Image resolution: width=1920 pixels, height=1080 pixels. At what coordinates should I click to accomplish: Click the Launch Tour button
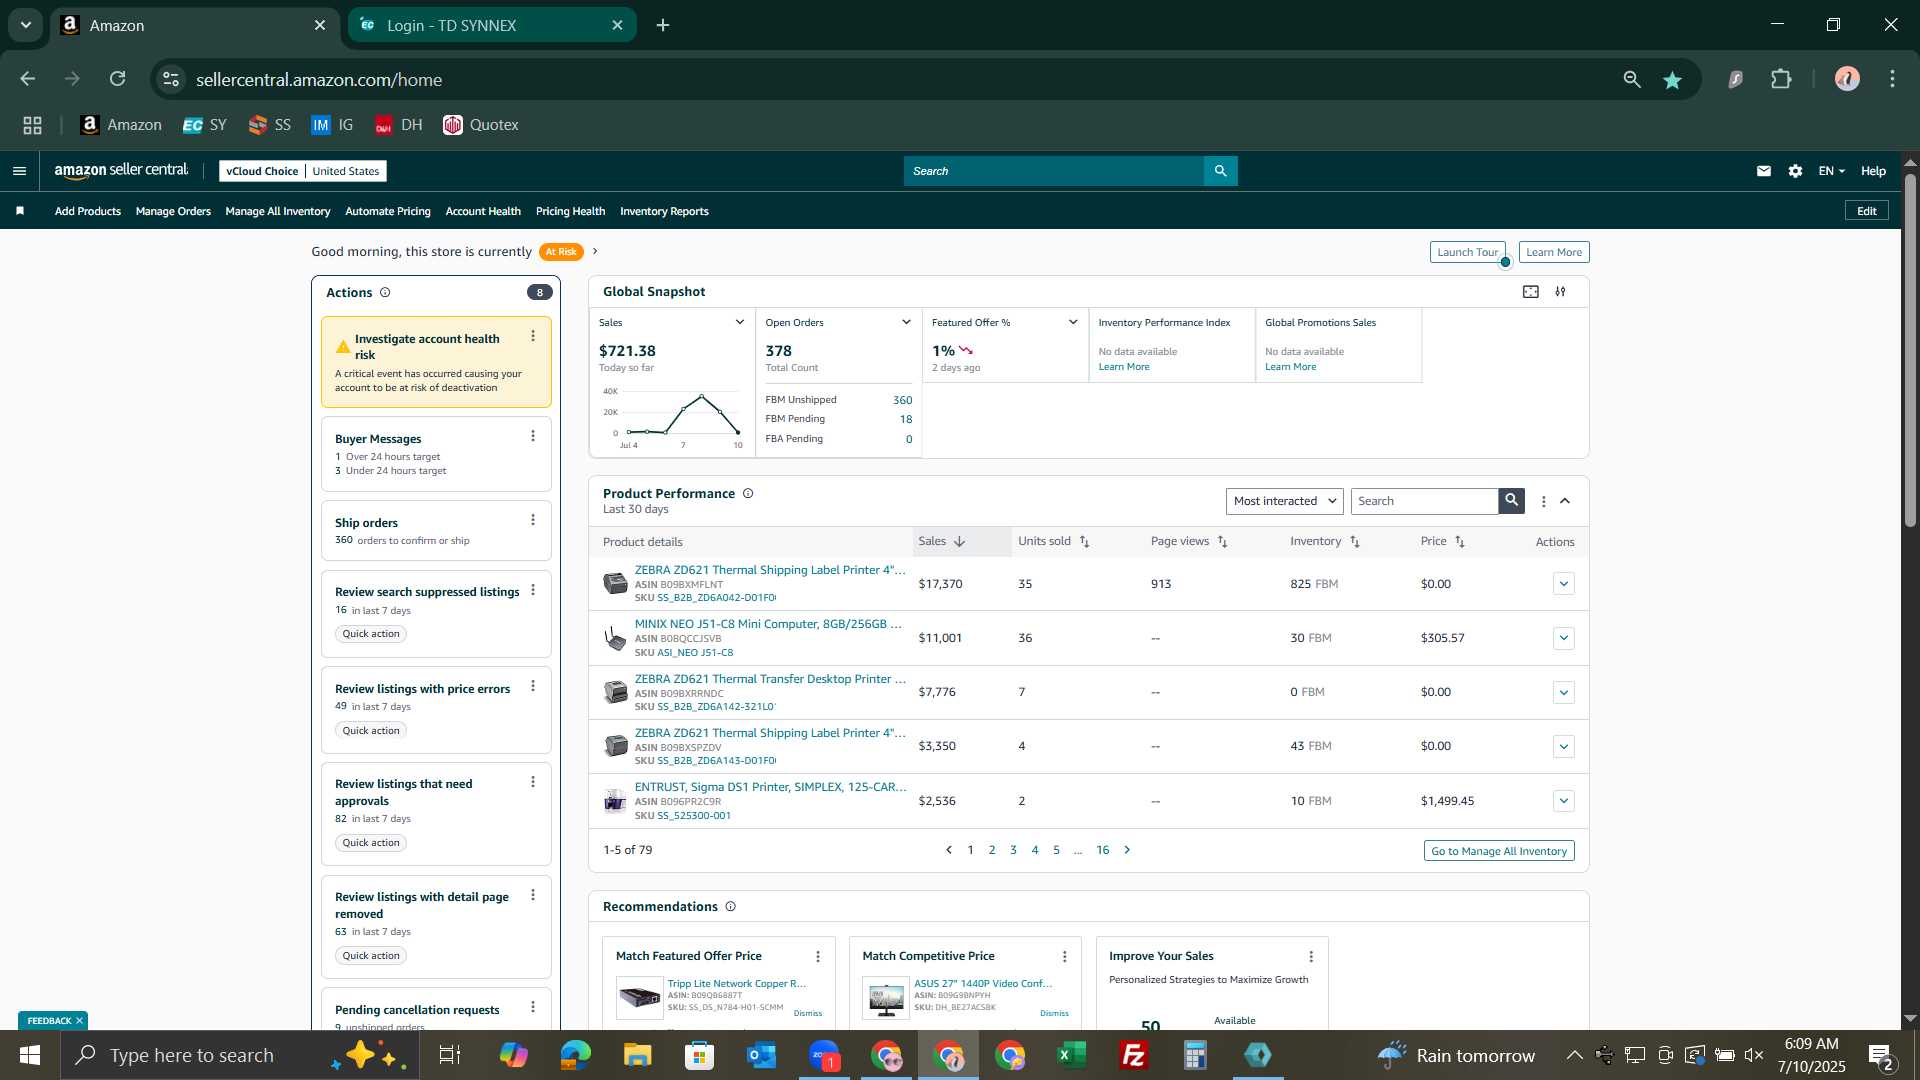[x=1467, y=252]
